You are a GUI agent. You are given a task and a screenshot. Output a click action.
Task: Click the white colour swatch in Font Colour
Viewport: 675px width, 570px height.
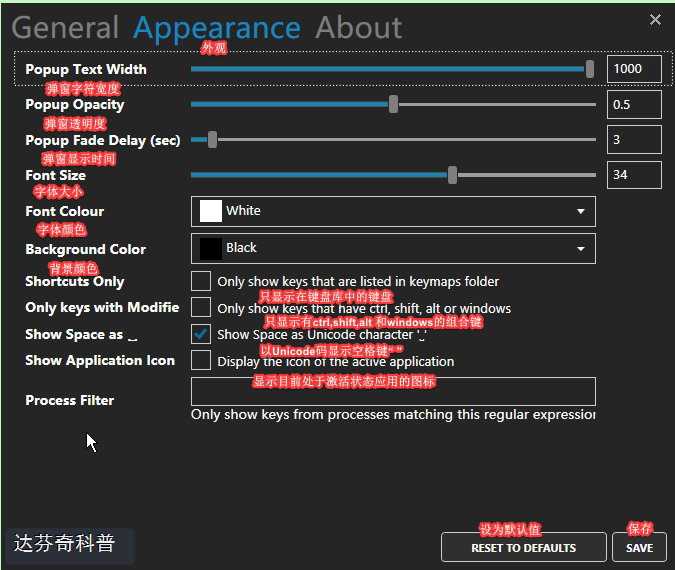(x=211, y=211)
